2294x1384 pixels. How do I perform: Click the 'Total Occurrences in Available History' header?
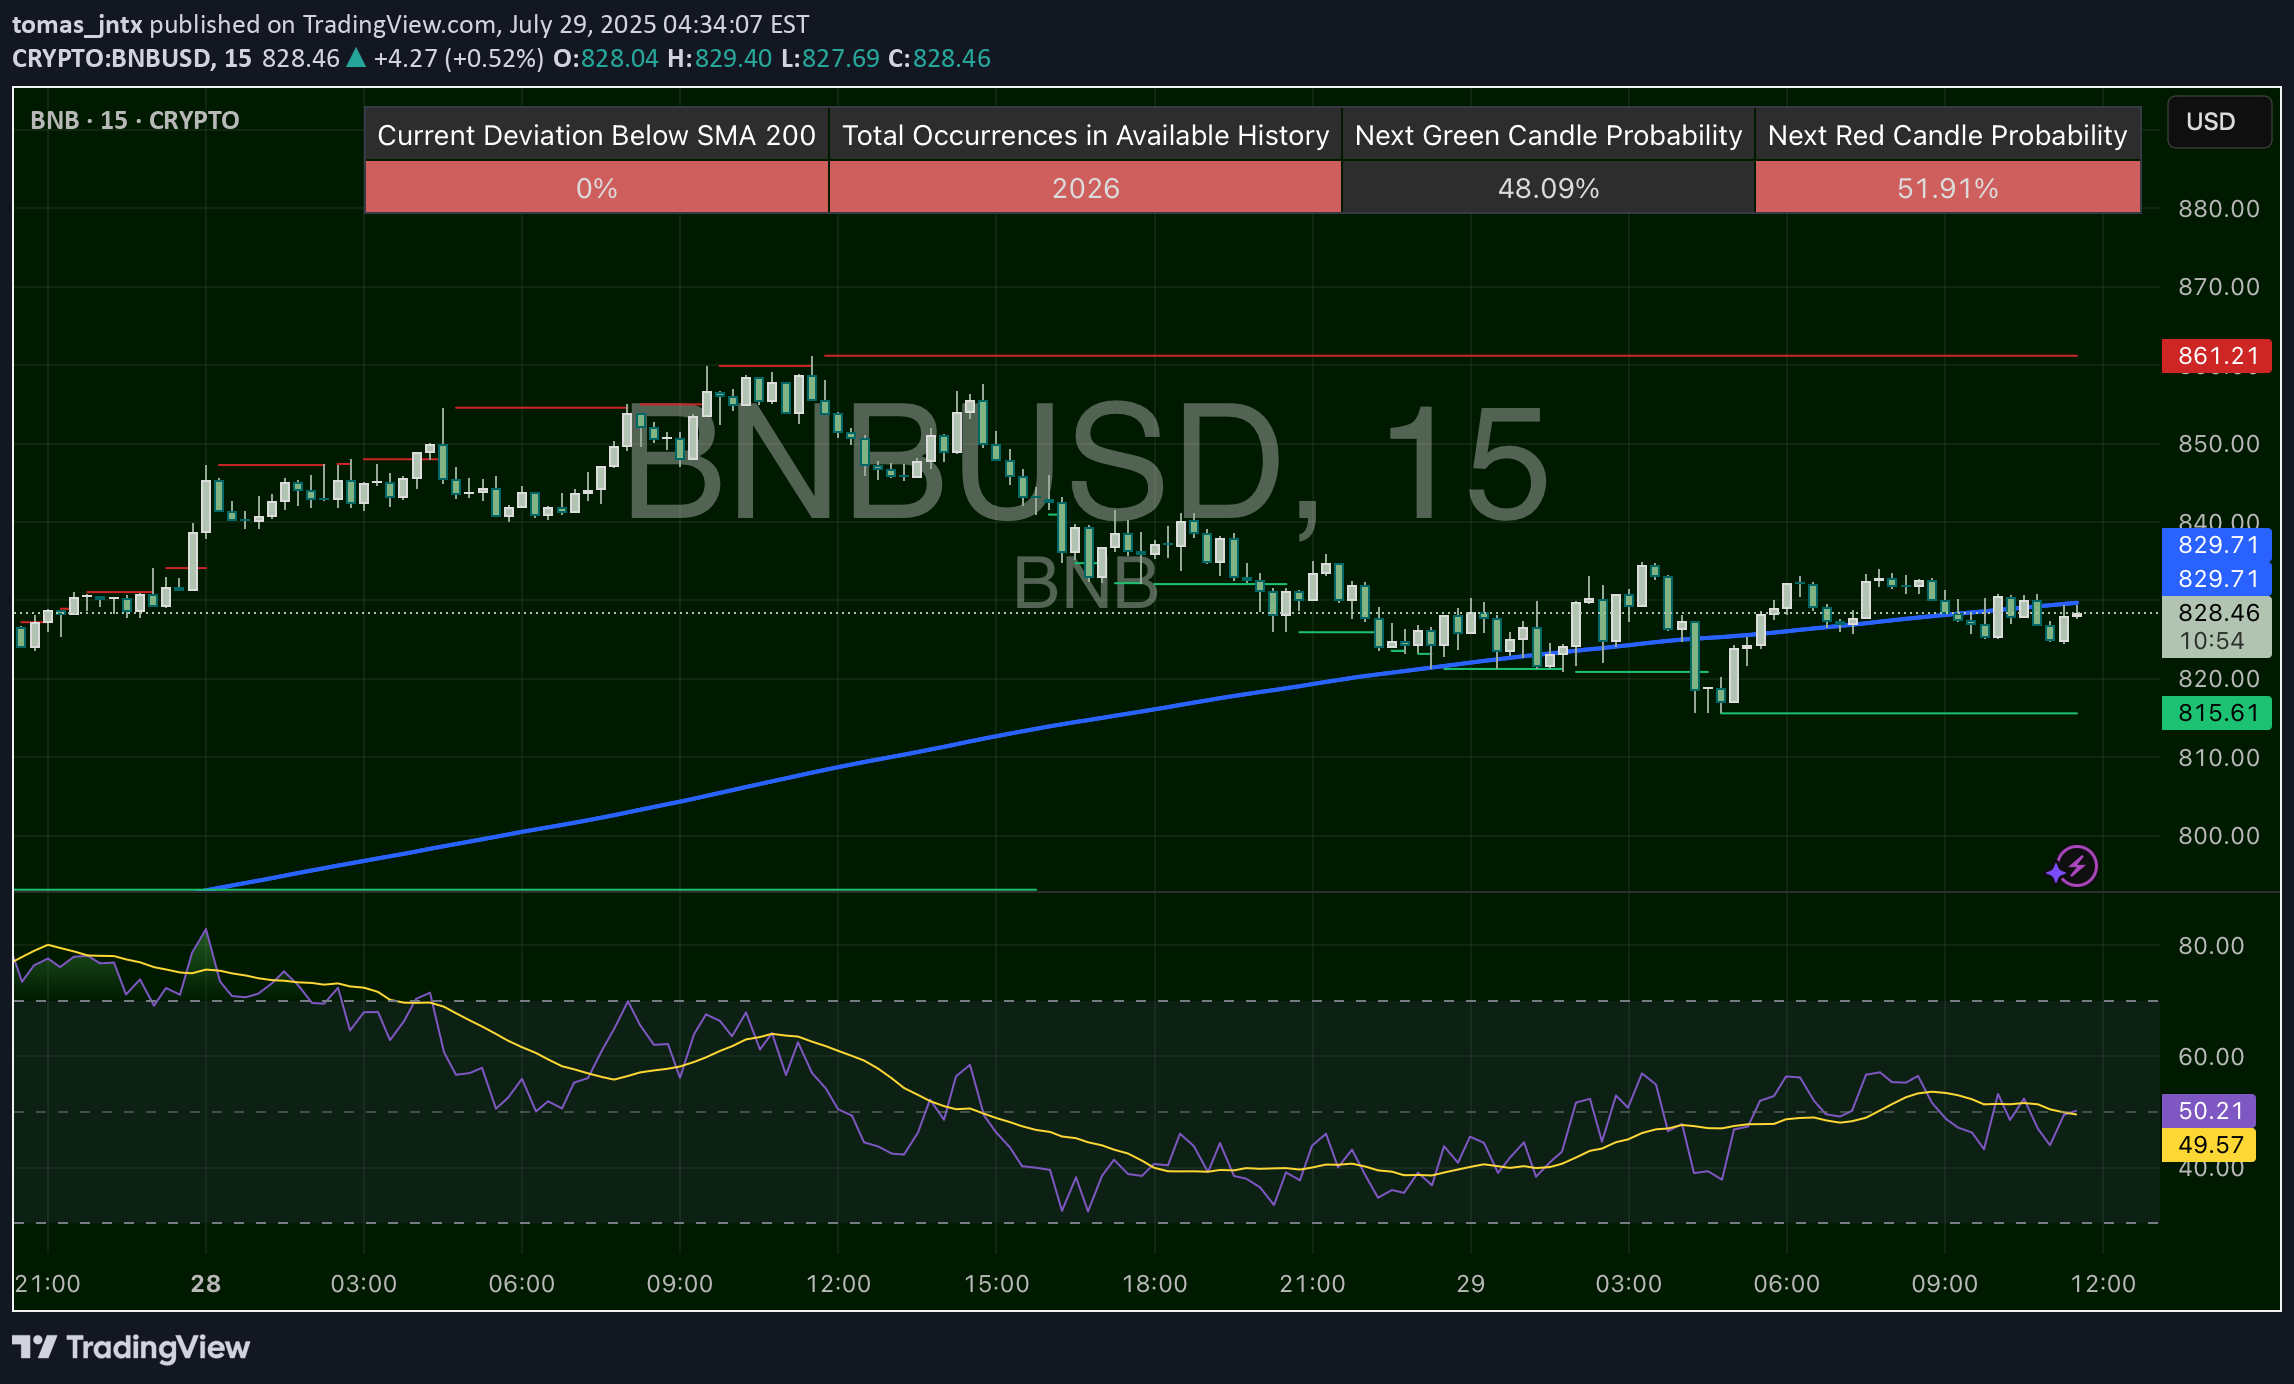click(1085, 135)
